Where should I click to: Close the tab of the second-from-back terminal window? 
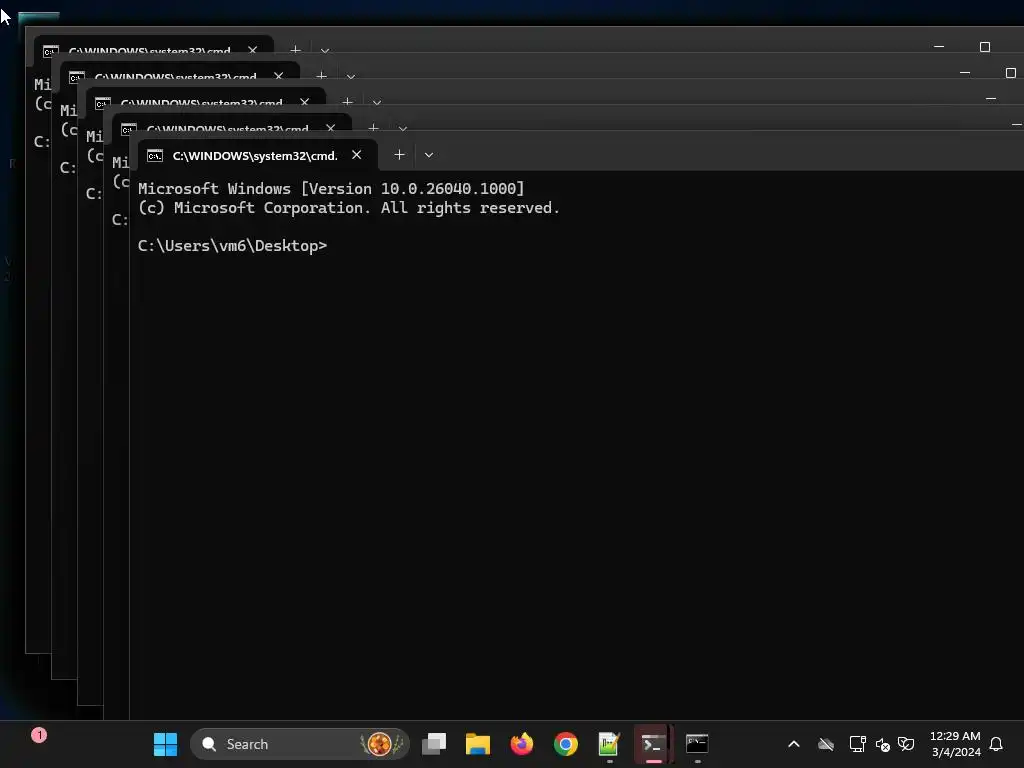pyautogui.click(x=279, y=76)
